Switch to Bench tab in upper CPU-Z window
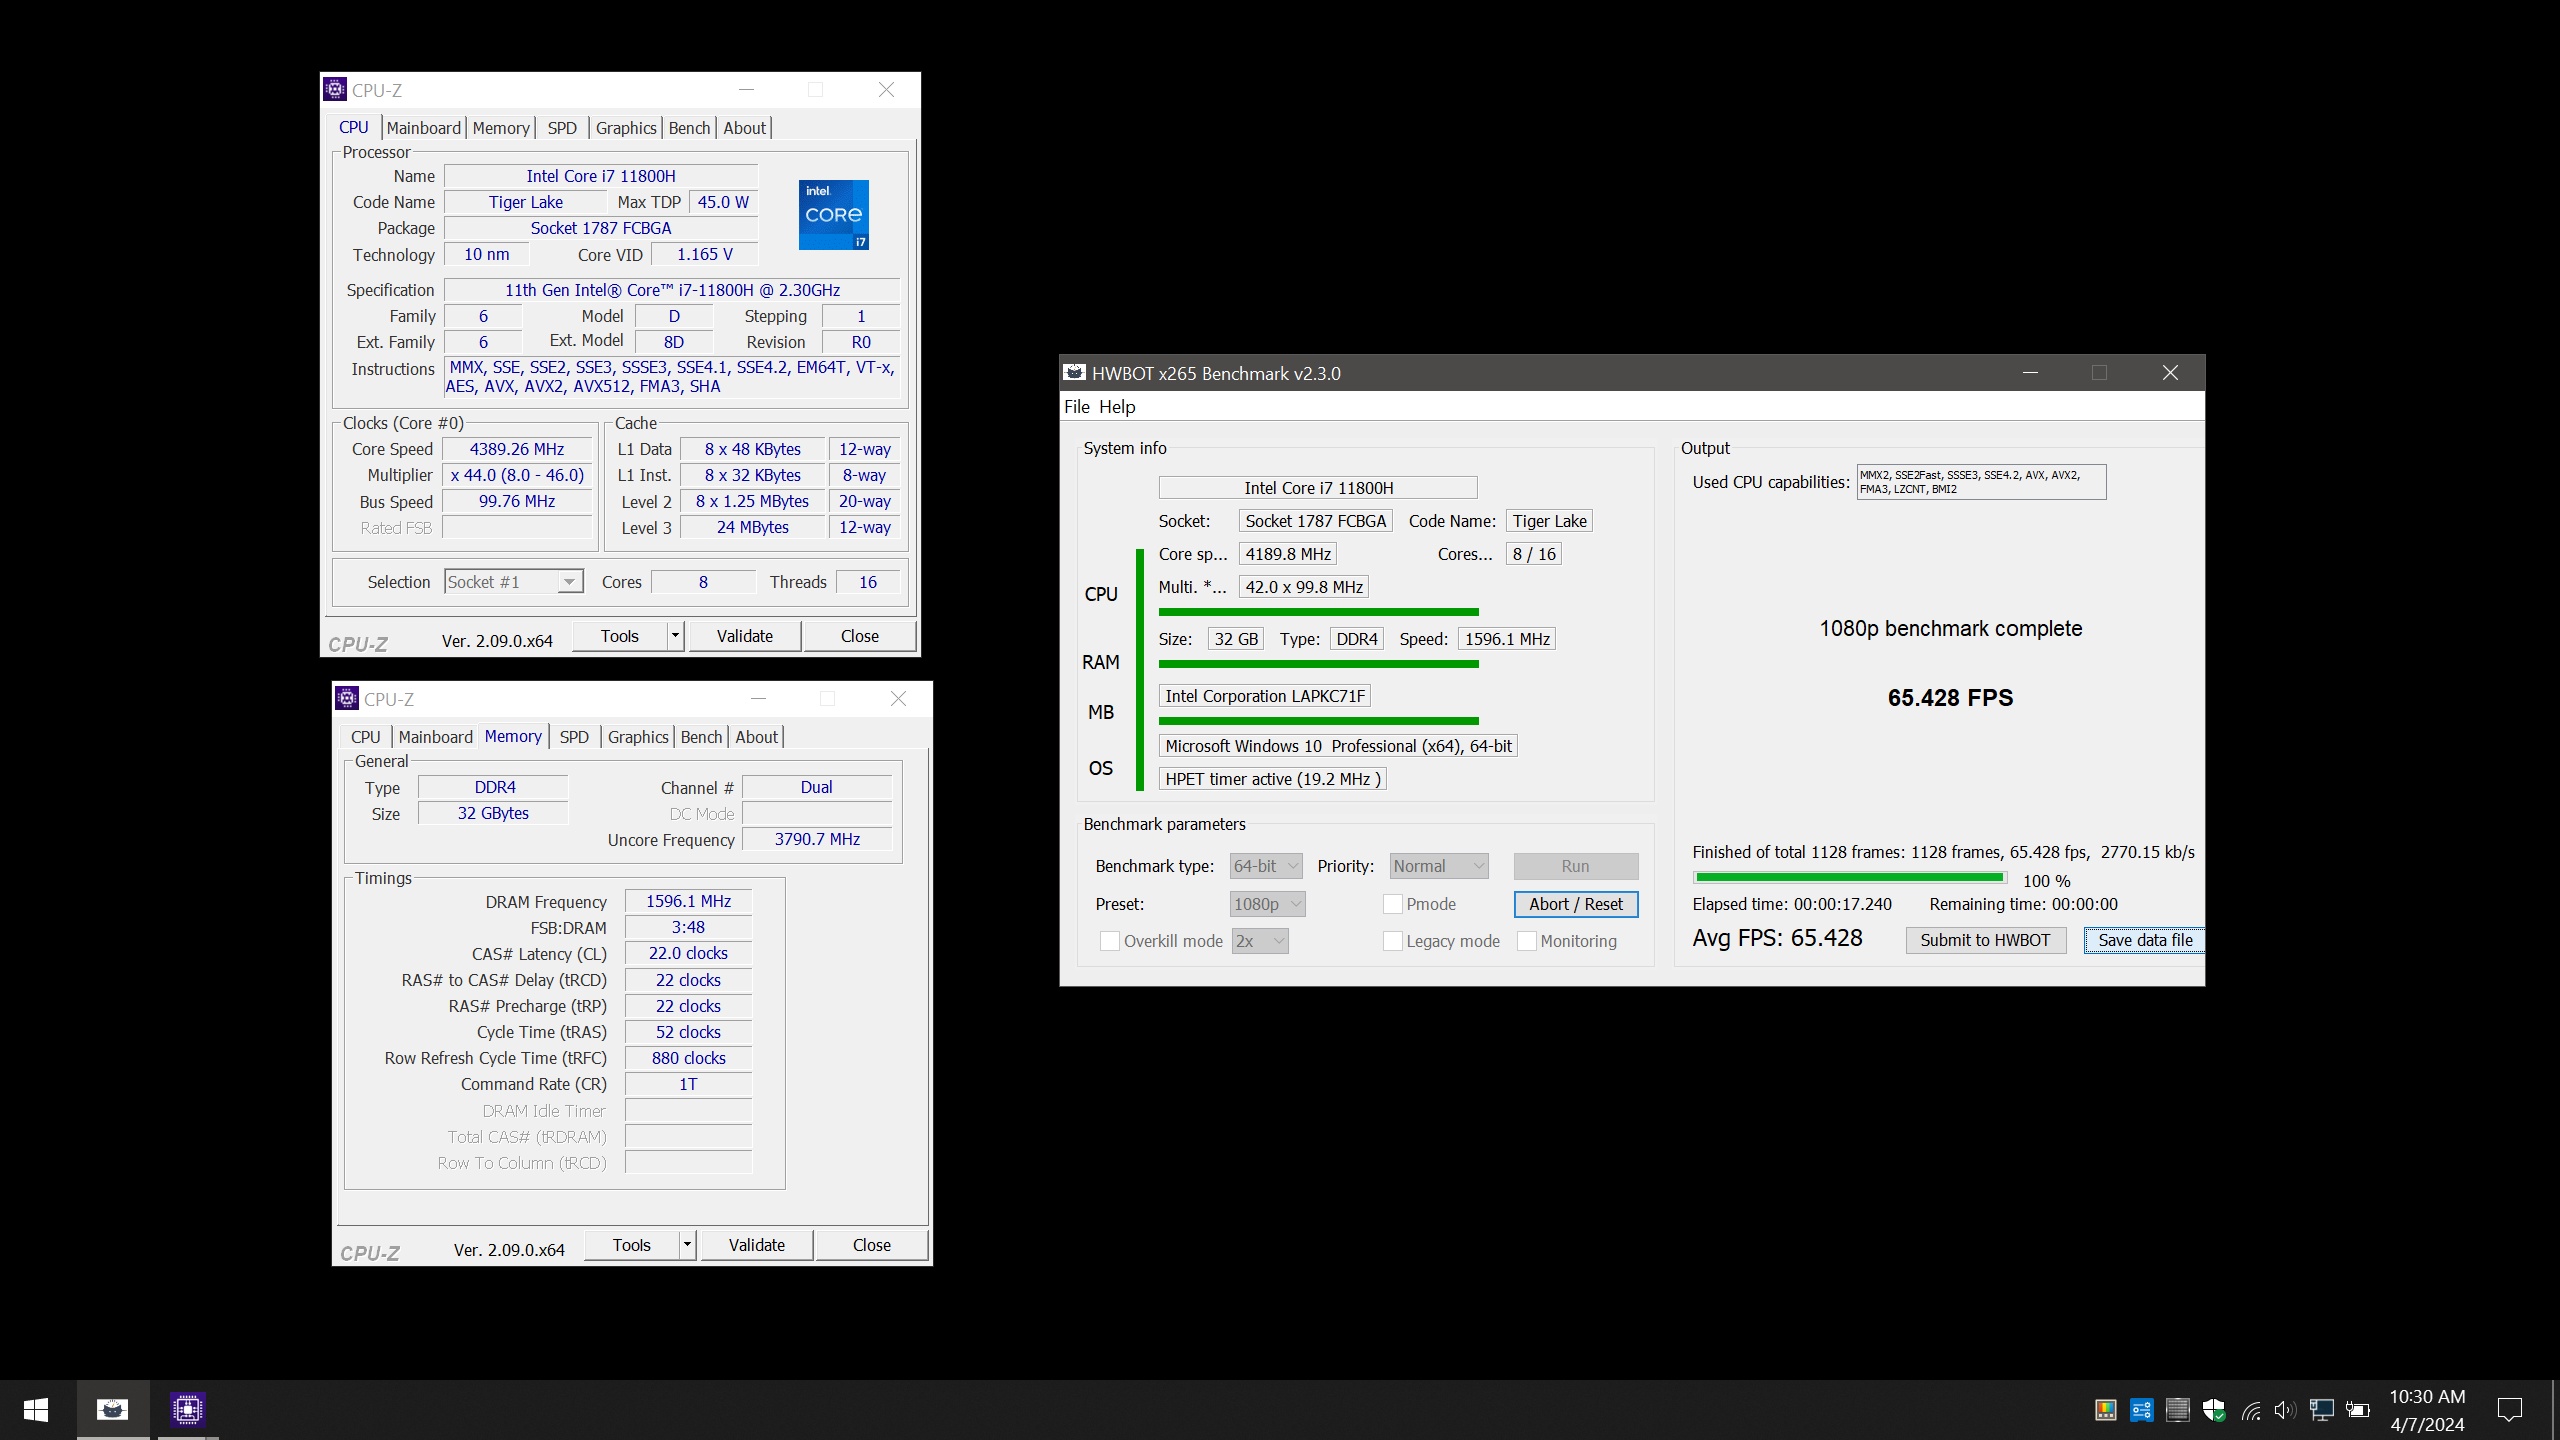The image size is (2560, 1440). (689, 128)
